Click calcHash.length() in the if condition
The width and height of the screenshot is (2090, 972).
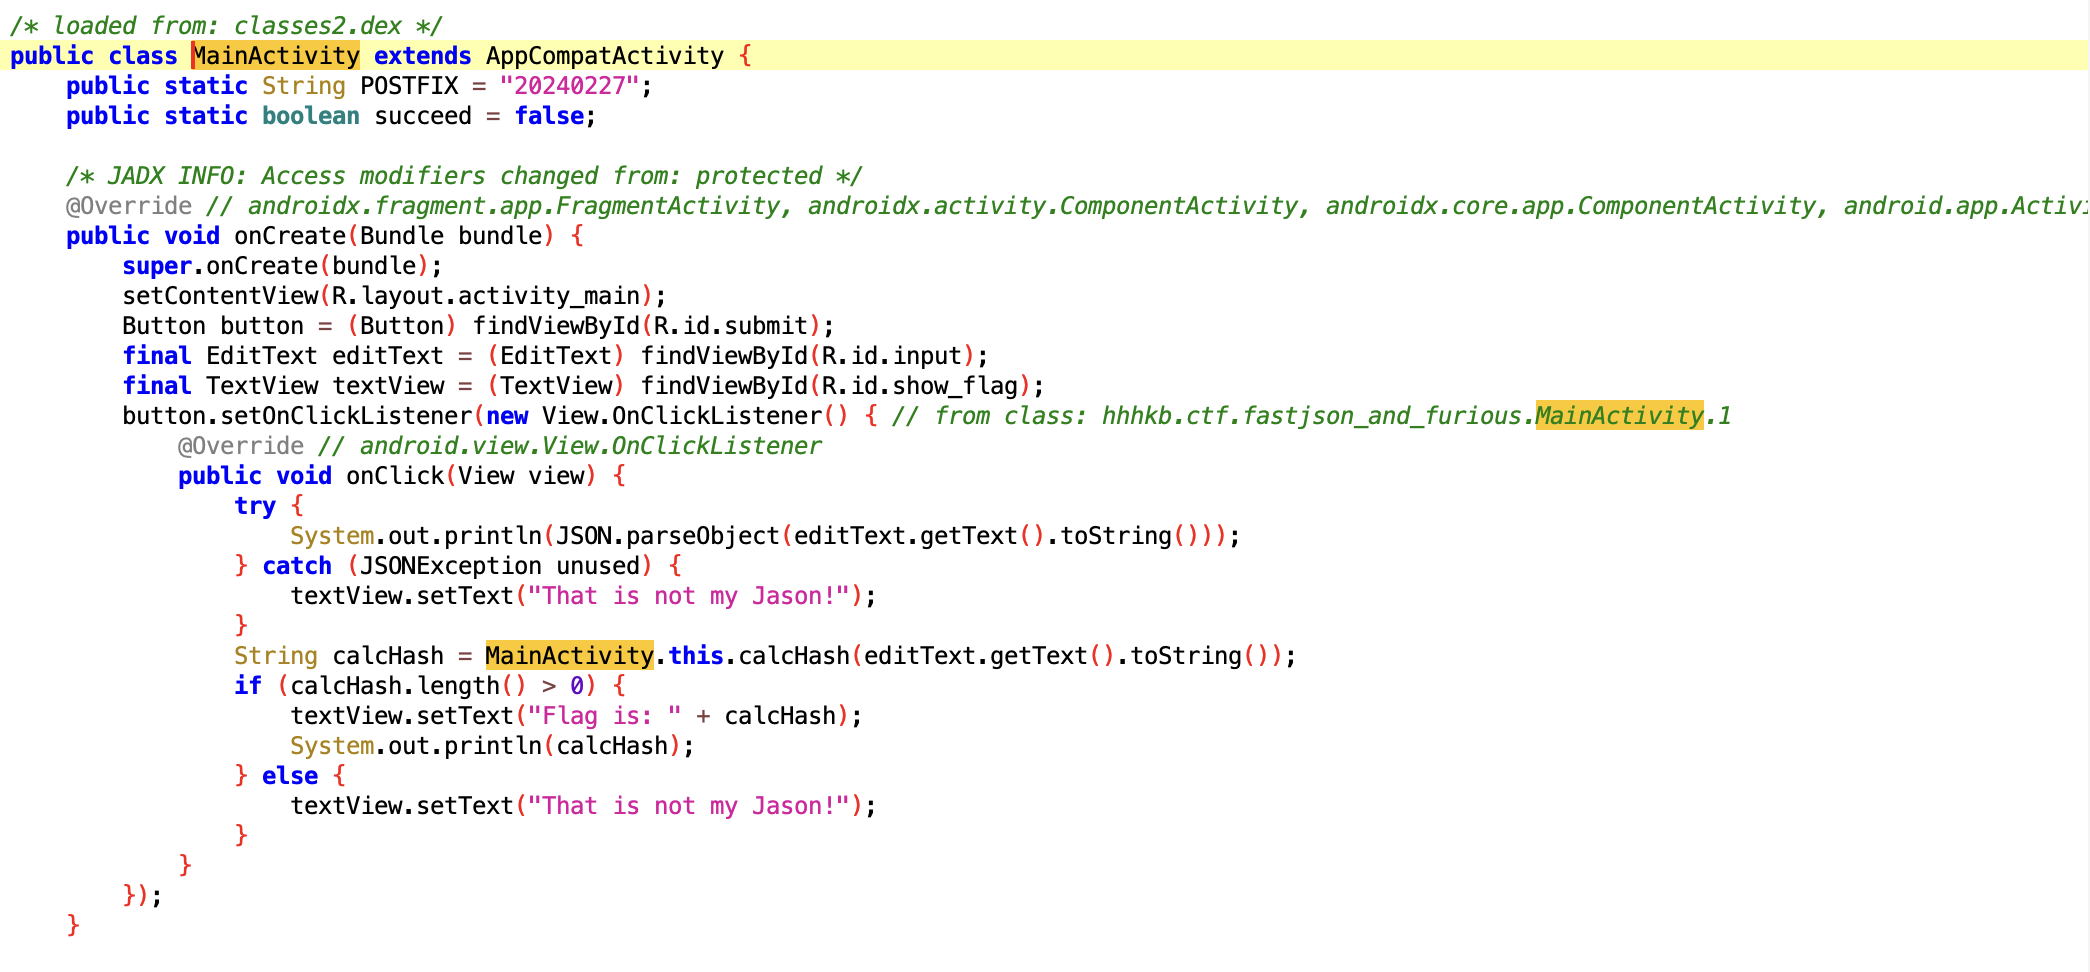click(x=409, y=686)
